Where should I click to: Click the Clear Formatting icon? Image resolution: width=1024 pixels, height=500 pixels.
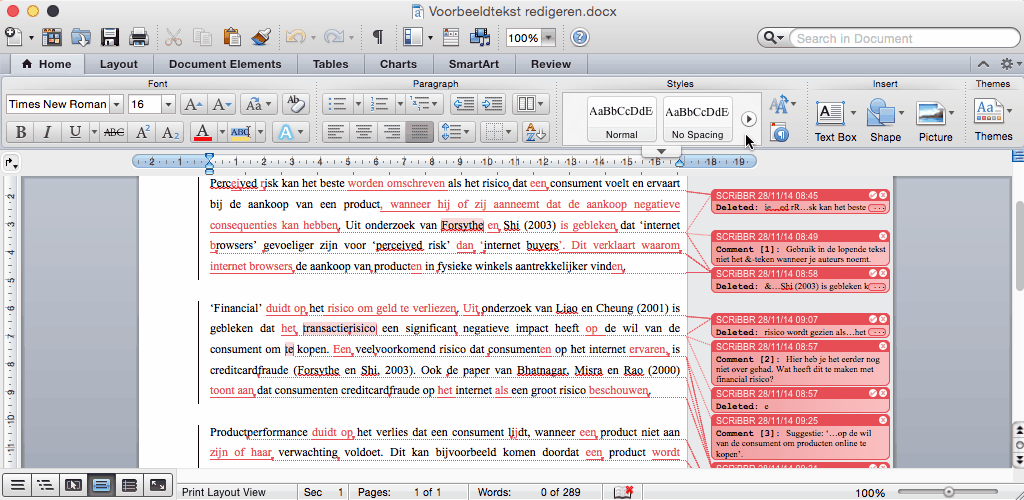pos(295,104)
